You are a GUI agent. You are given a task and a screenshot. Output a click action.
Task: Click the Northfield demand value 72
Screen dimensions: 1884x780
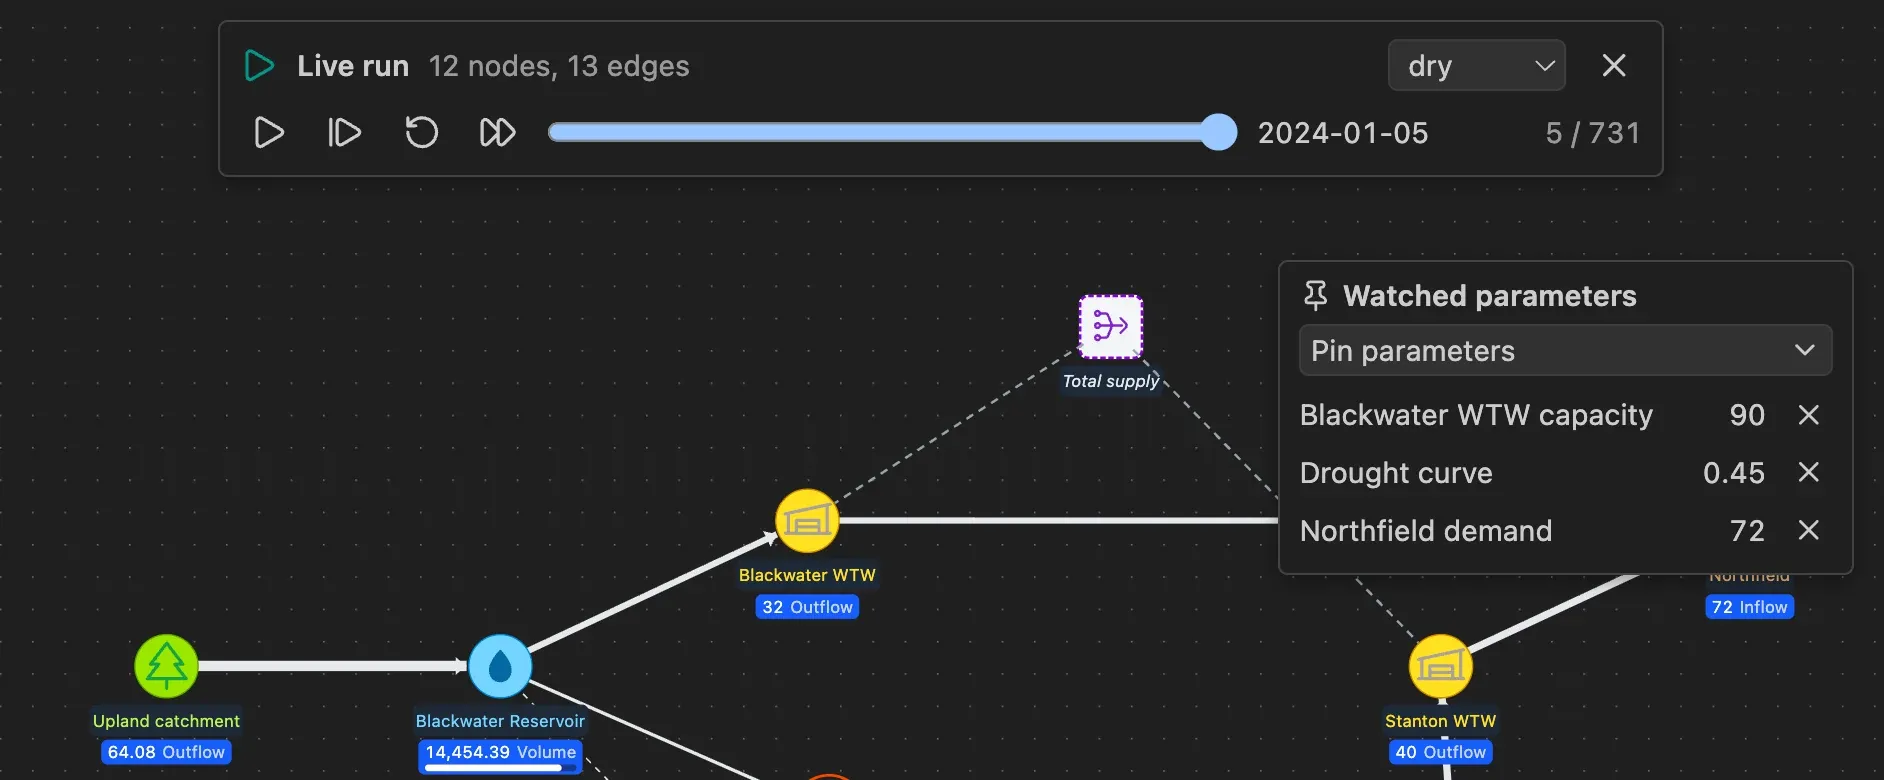point(1747,531)
